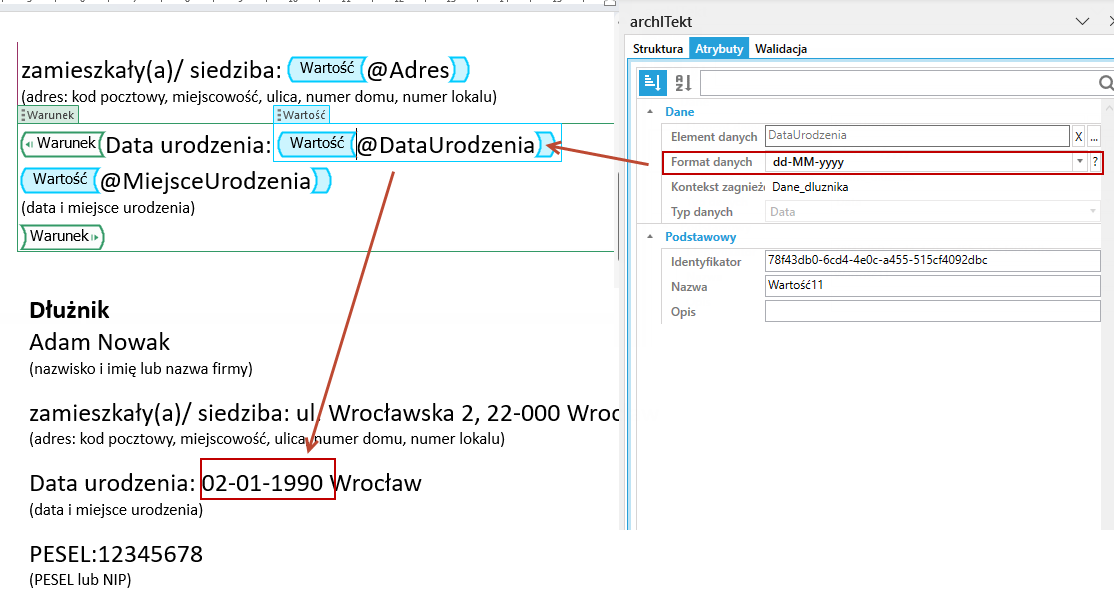This screenshot has width=1114, height=594.
Task: Click the date 02-01-1990
Action: (x=263, y=483)
